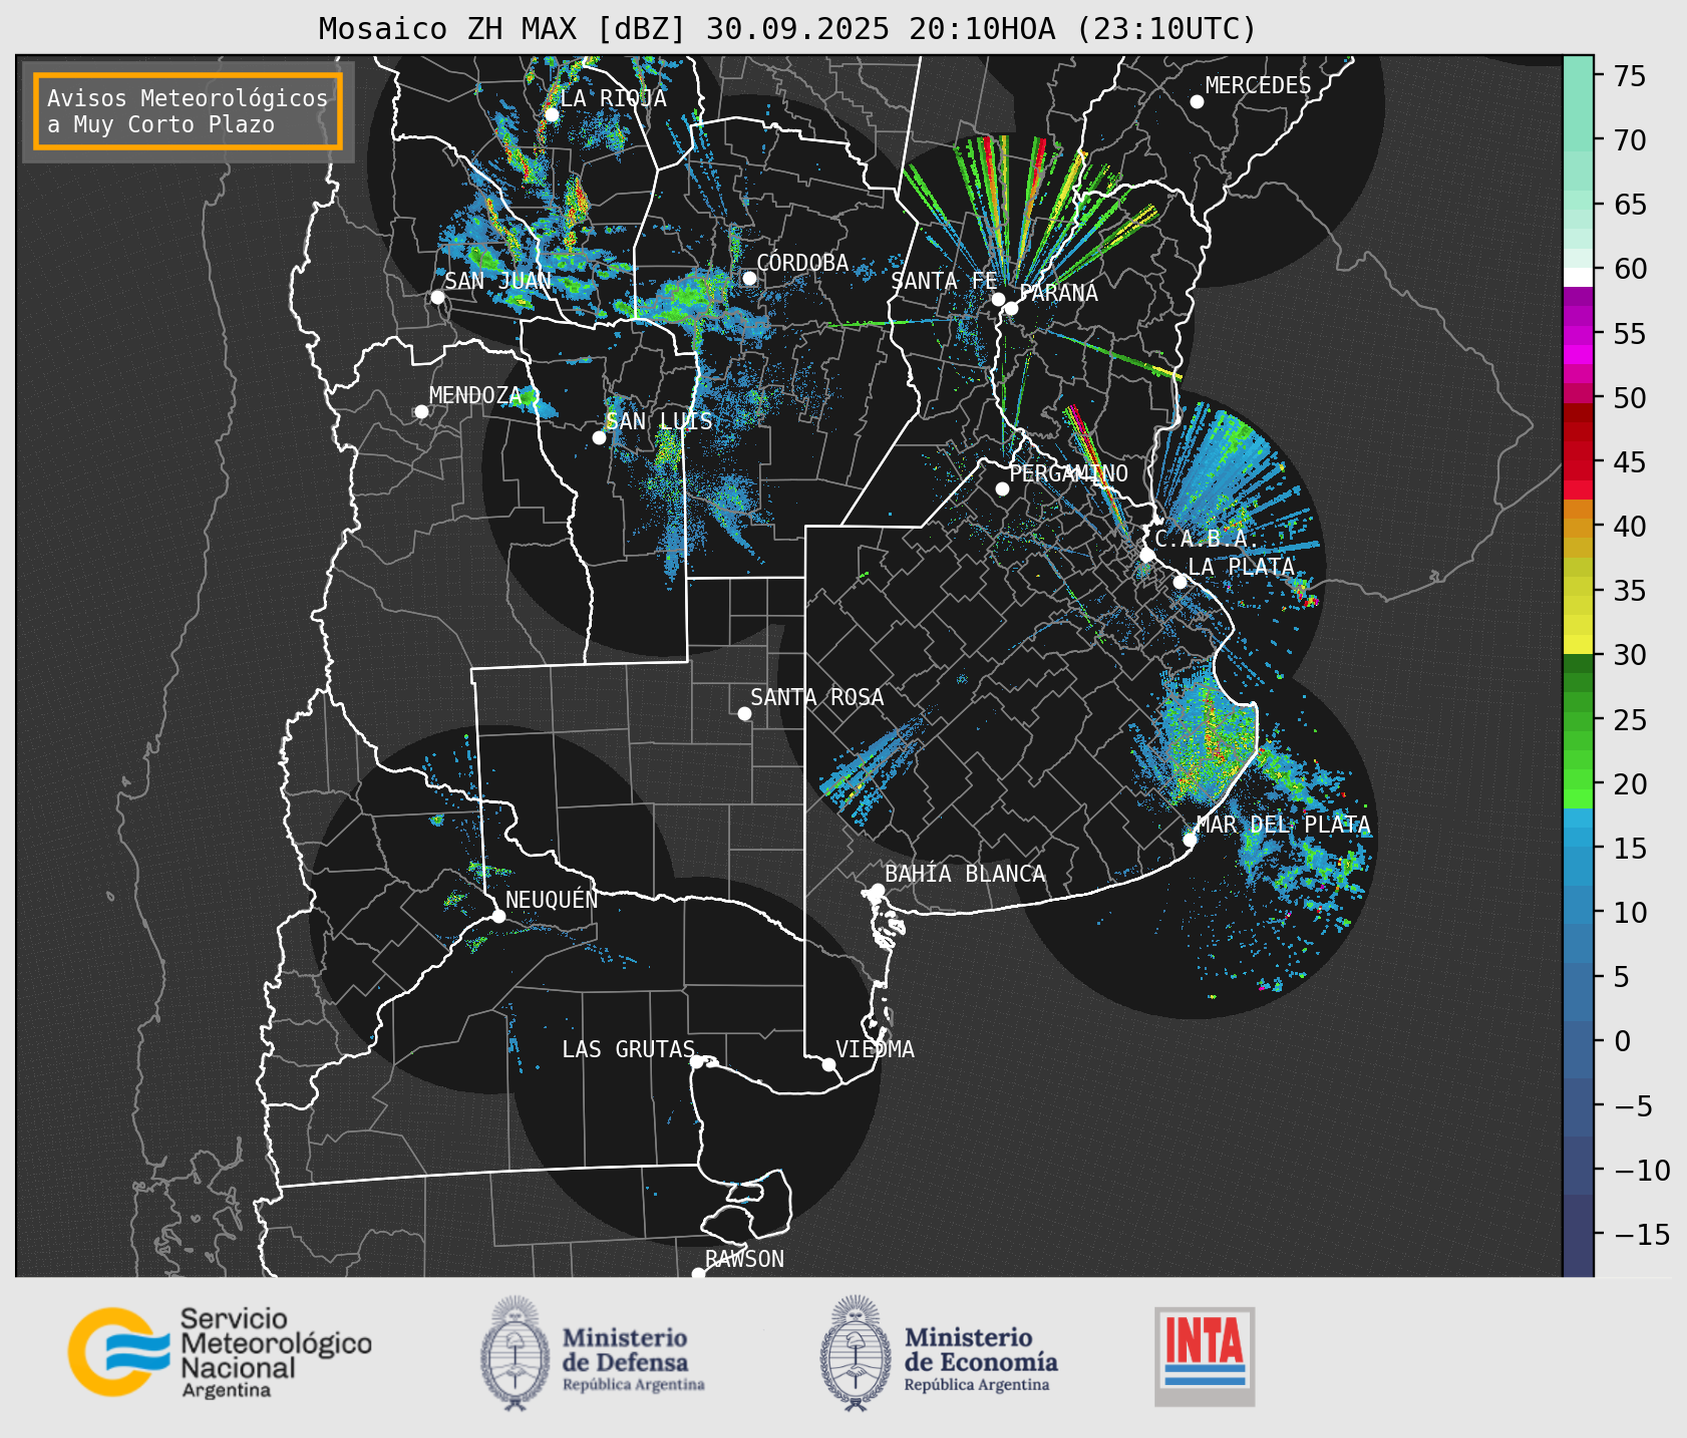Click the 35 dBZ yellow color on scale
This screenshot has height=1438, width=1687.
[x=1578, y=590]
